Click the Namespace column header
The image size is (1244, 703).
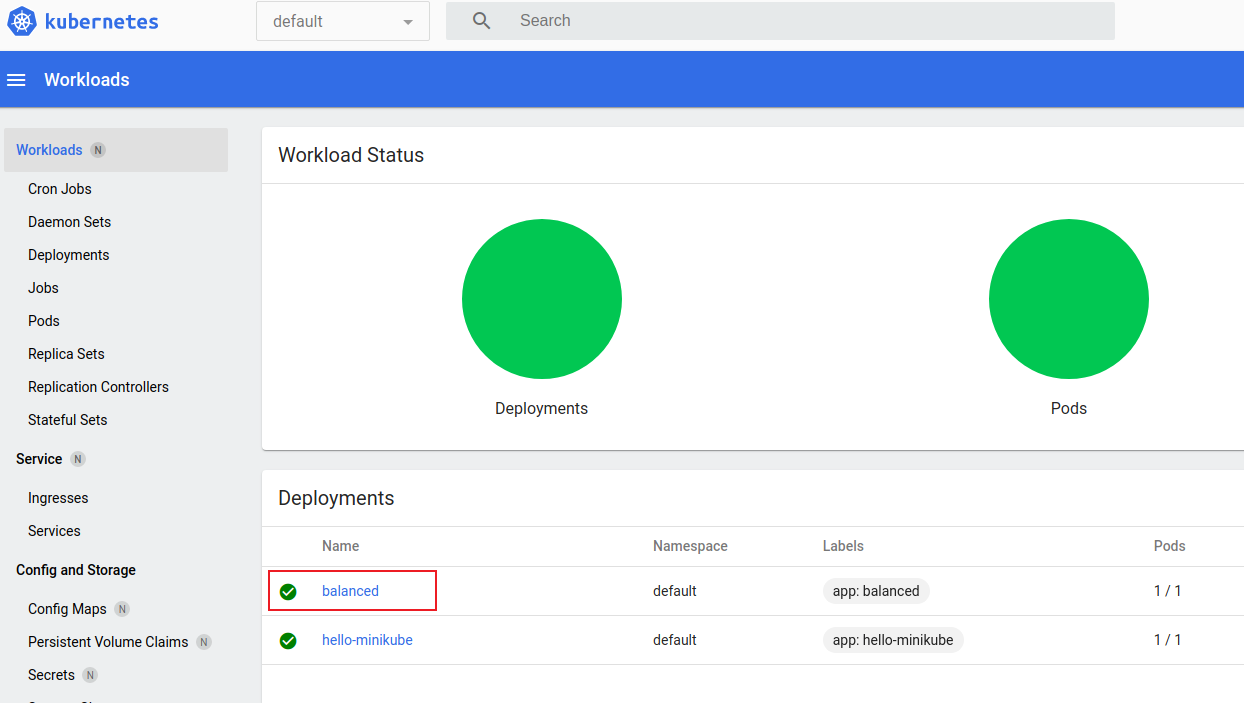click(690, 546)
